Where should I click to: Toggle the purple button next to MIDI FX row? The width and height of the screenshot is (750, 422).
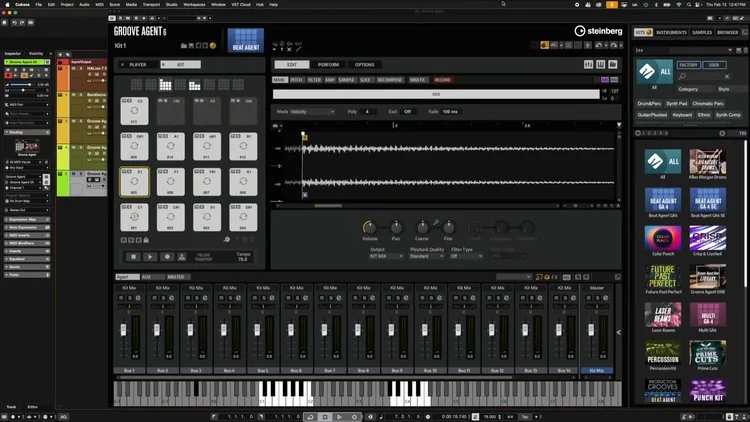(605, 80)
